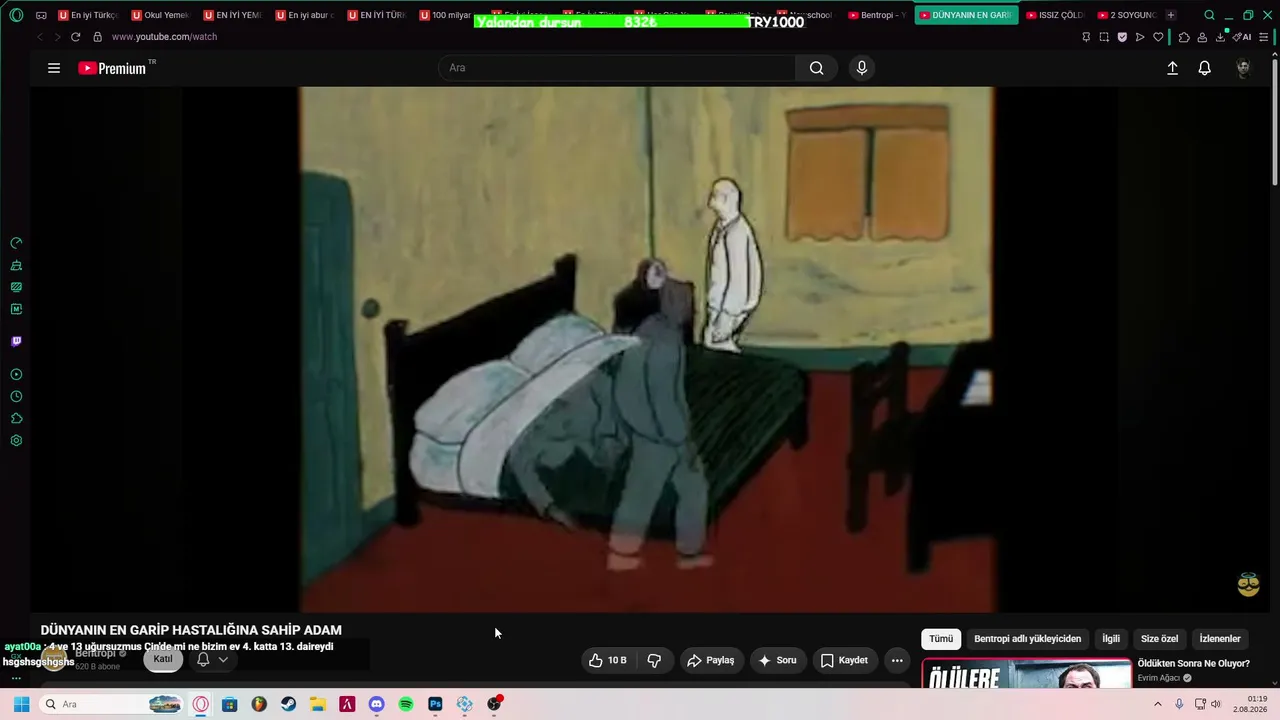
Task: Open the M chip sidebar icon
Action: tap(16, 309)
